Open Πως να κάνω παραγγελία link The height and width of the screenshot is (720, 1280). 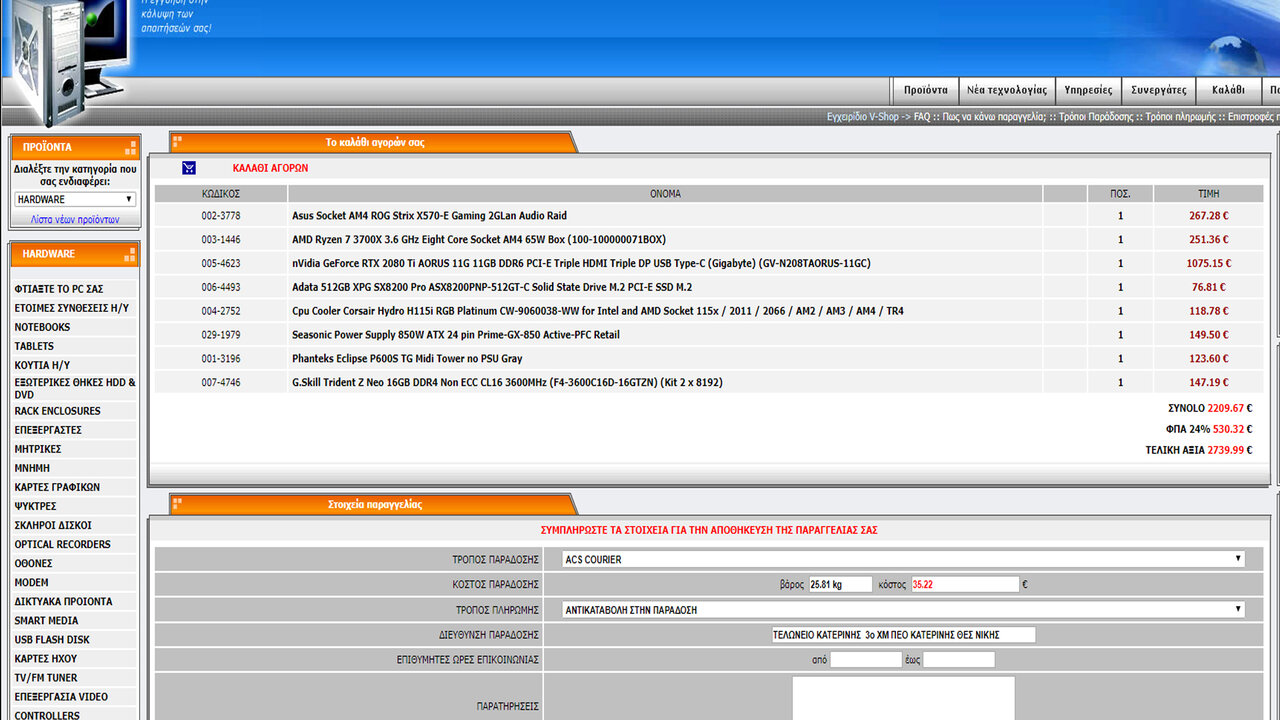tap(994, 117)
